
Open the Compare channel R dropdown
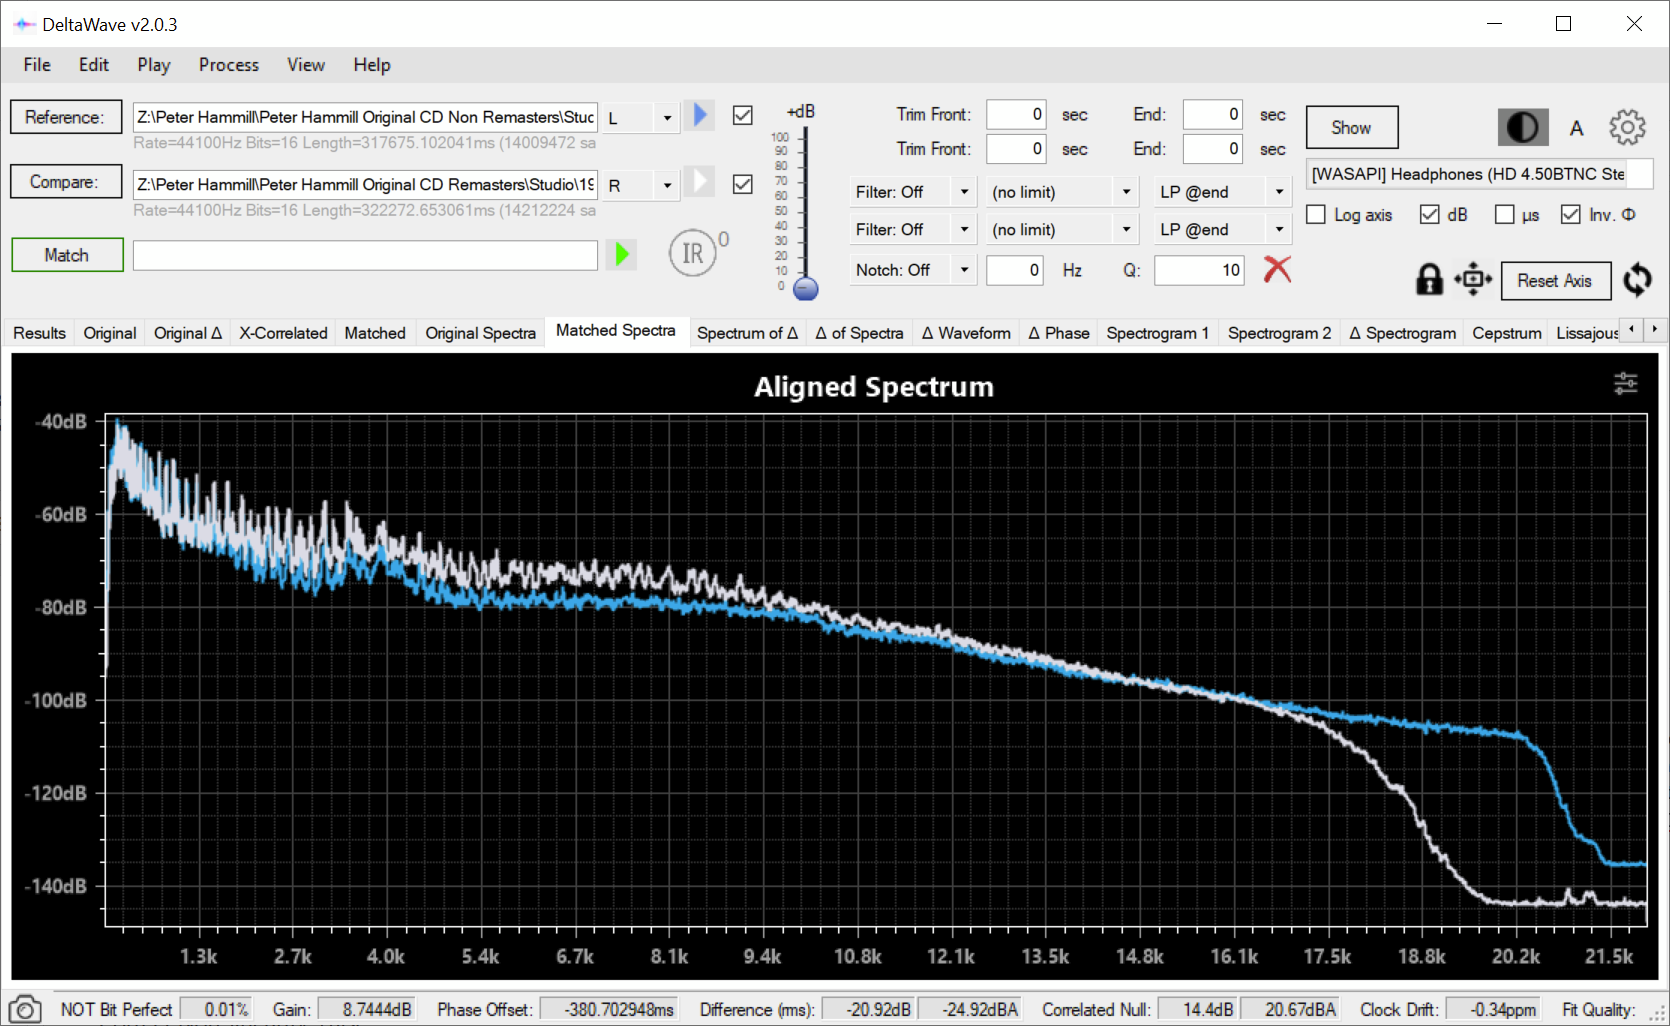[x=642, y=186]
